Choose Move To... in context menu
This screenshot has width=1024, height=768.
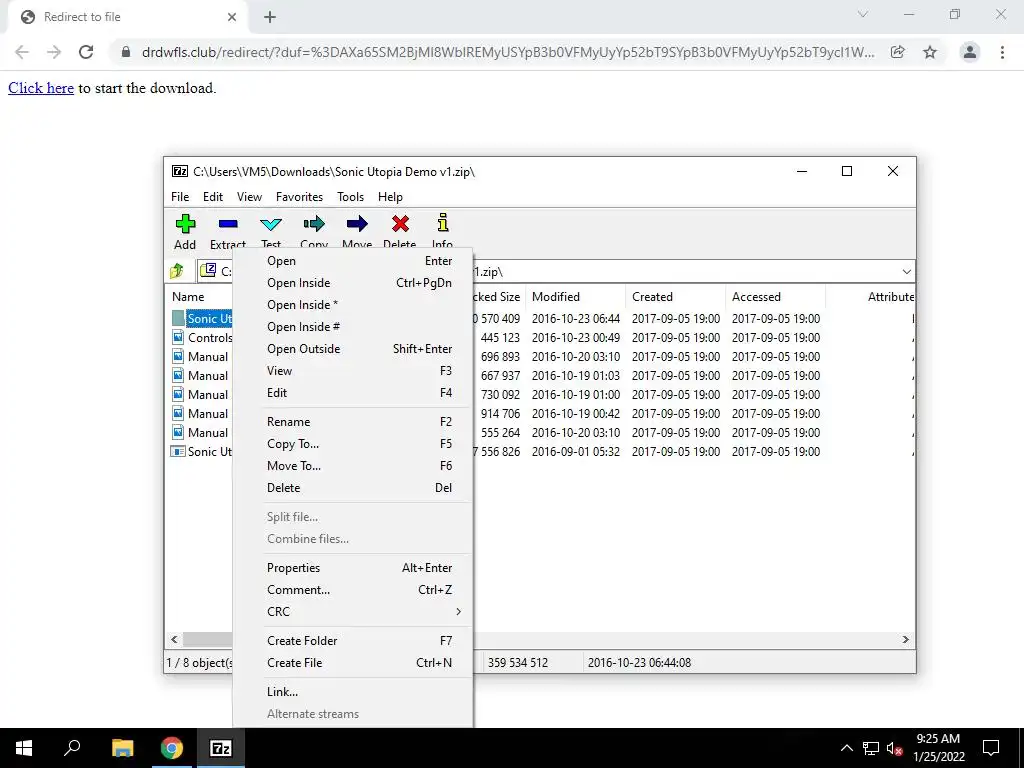point(353,466)
